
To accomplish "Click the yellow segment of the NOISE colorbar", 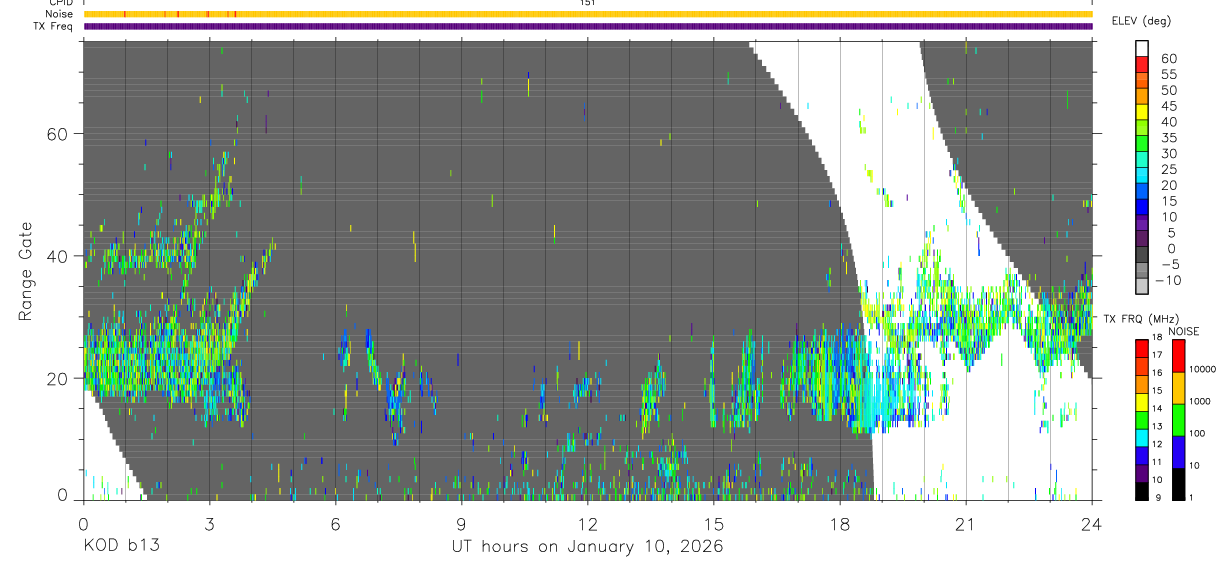I will click(x=1178, y=388).
